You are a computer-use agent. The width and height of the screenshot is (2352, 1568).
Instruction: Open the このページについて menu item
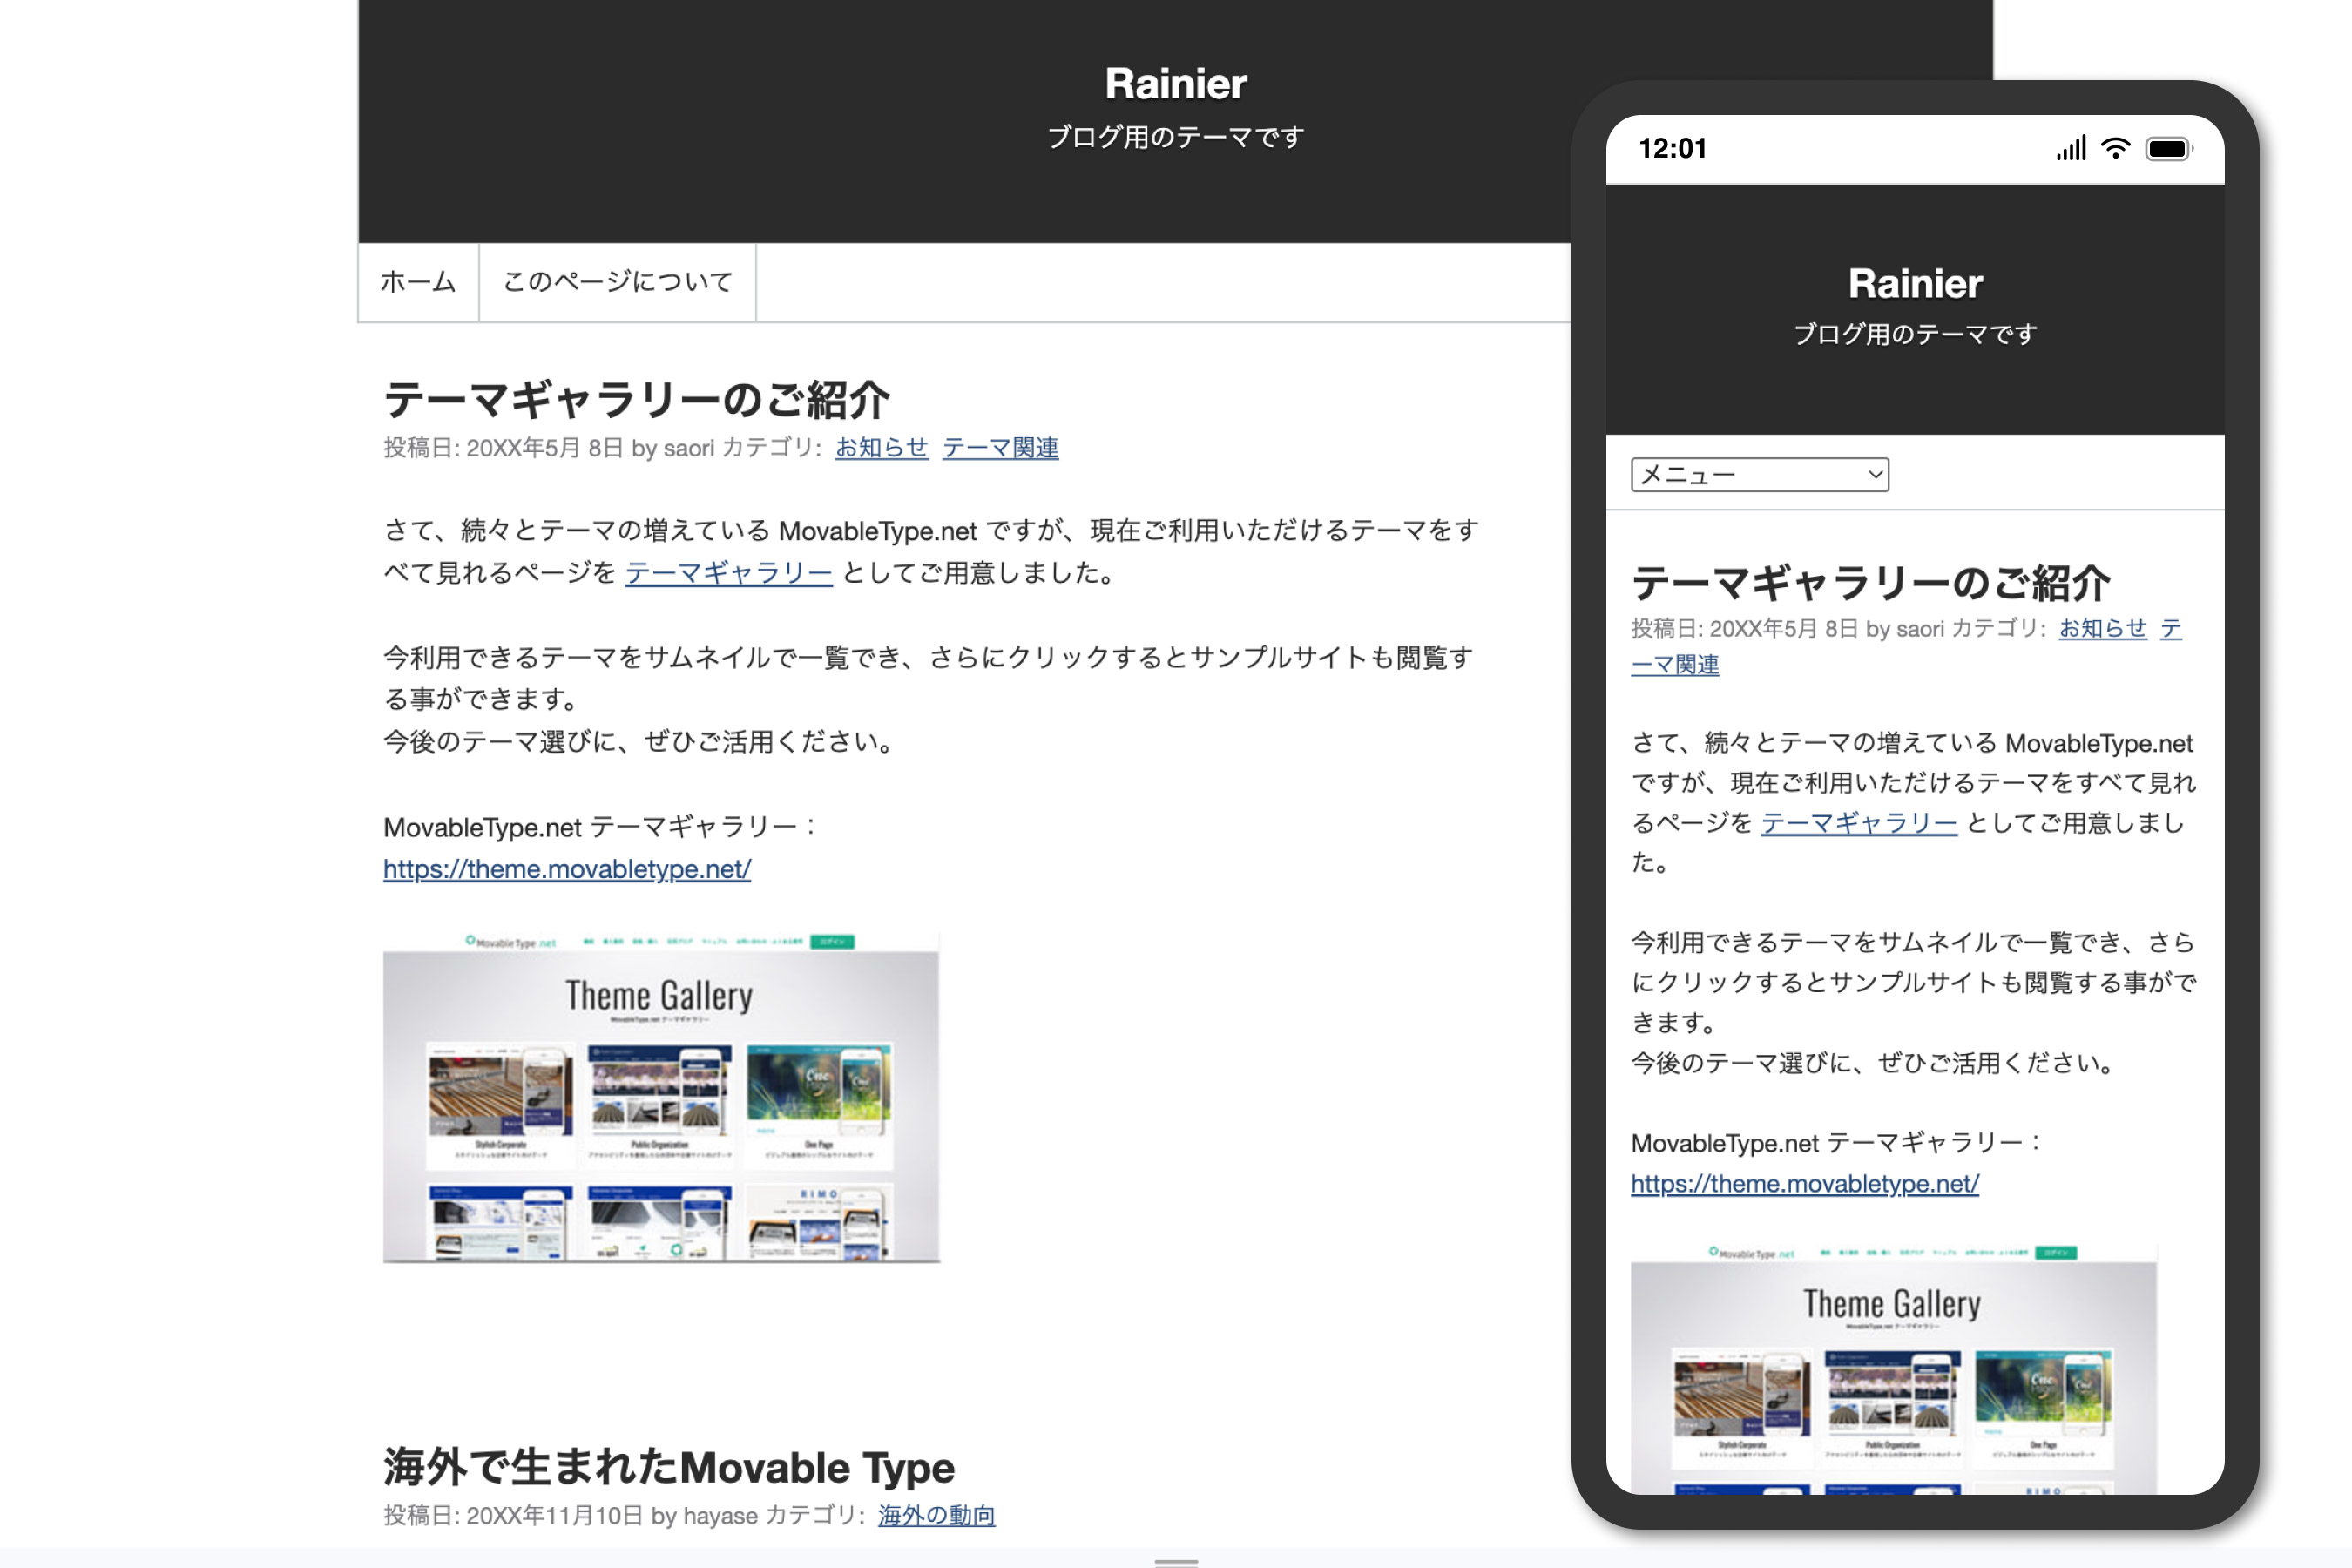pos(617,282)
